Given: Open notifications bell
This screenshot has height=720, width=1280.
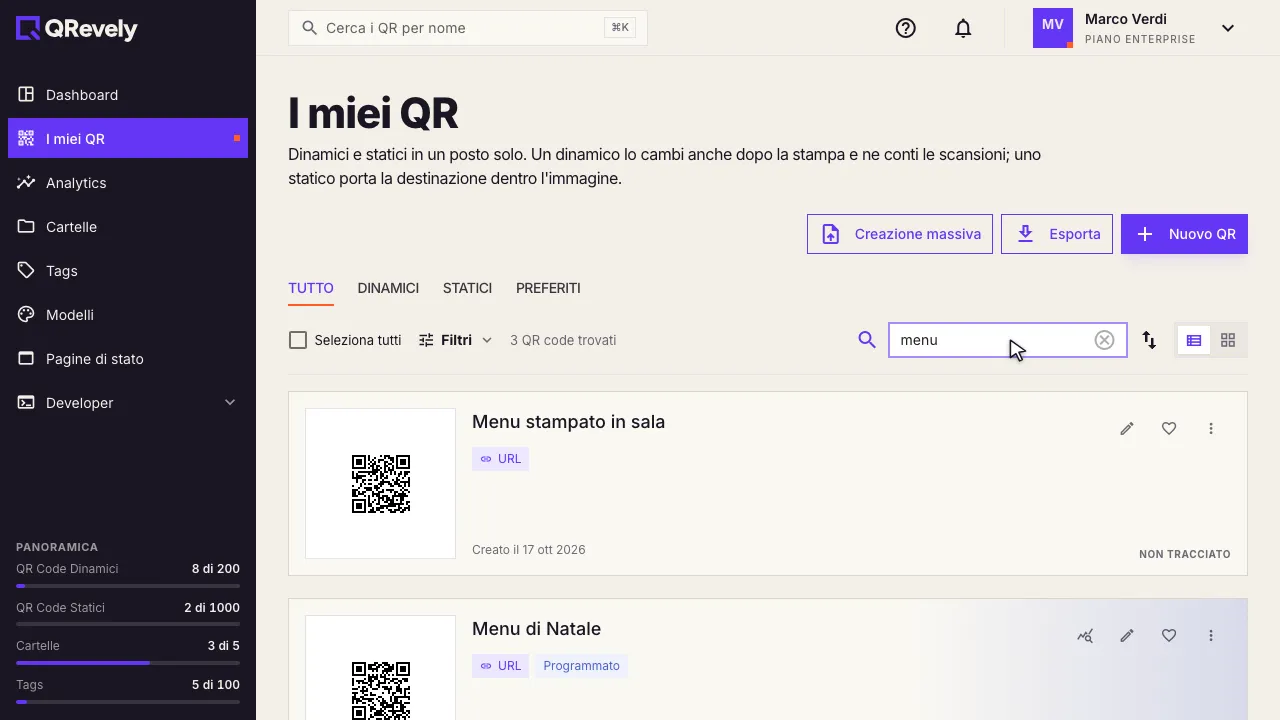Looking at the screenshot, I should click(x=963, y=28).
